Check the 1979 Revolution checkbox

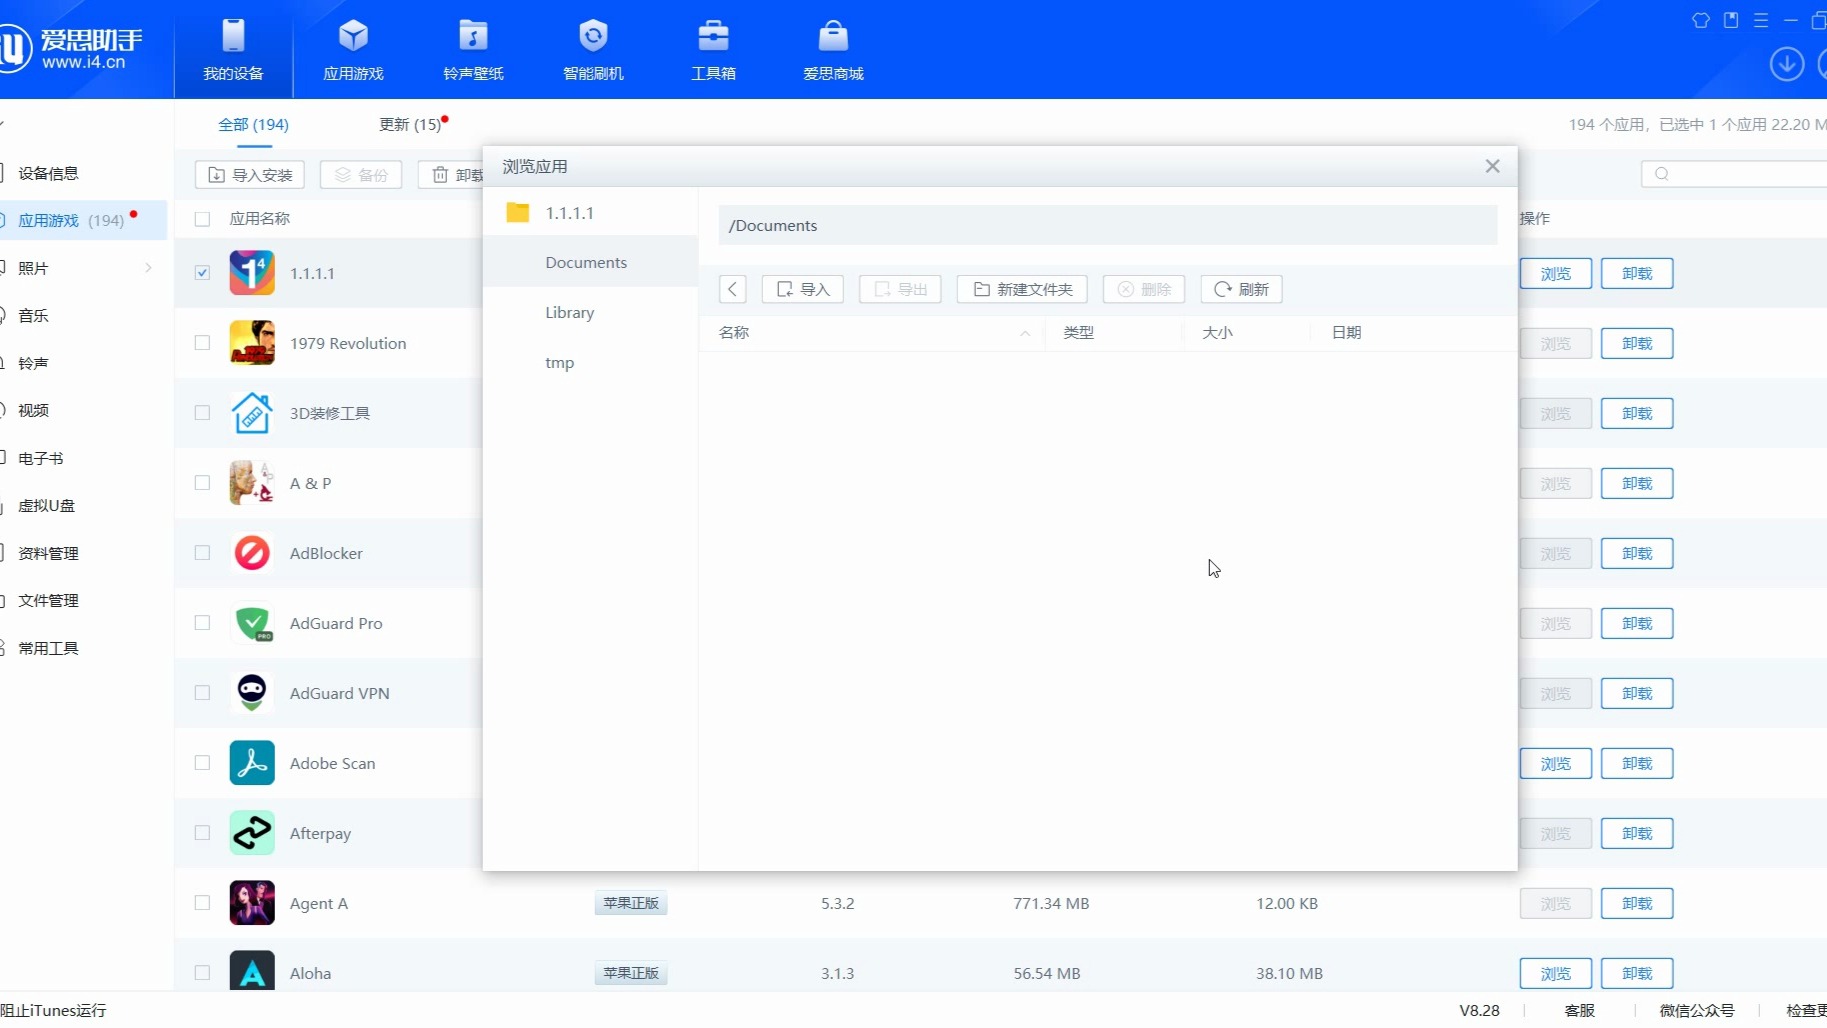coord(202,343)
